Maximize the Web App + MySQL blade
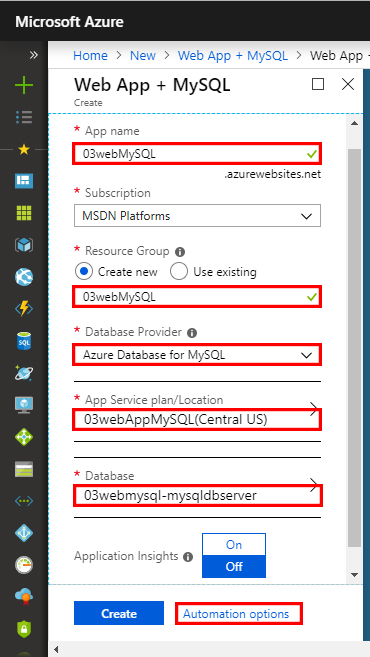The height and width of the screenshot is (657, 370). [318, 85]
